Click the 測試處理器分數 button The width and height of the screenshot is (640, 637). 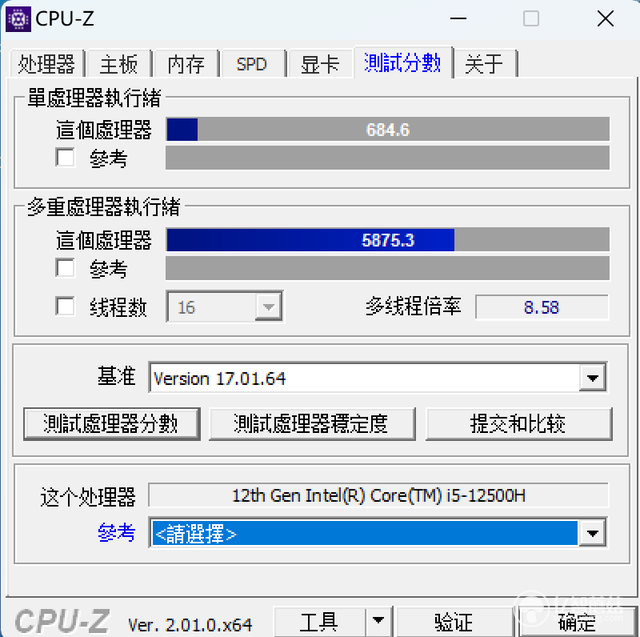pos(111,424)
